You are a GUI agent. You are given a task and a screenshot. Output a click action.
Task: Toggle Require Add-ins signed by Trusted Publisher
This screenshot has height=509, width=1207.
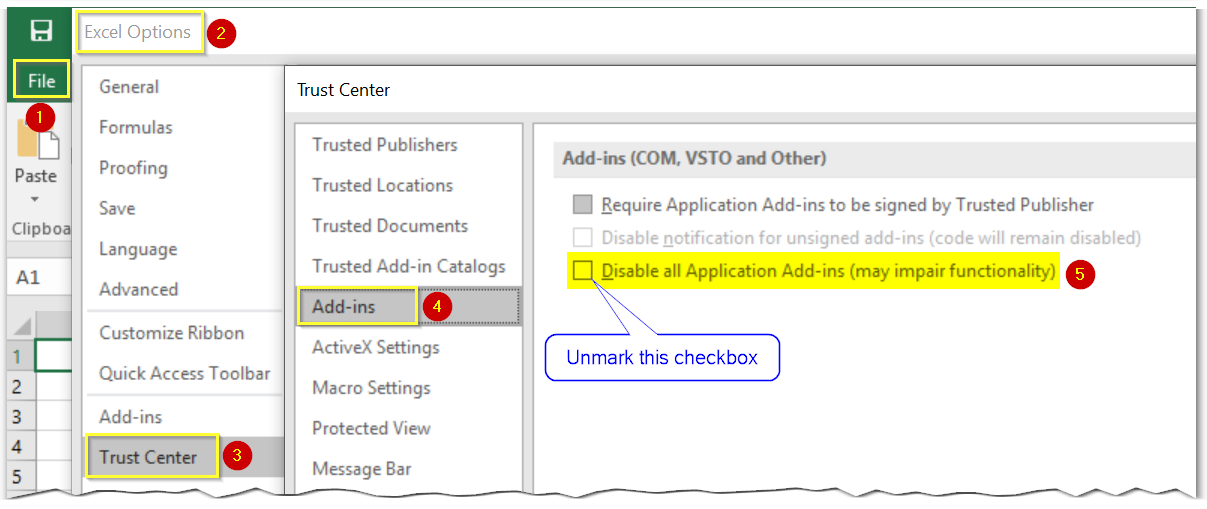583,205
